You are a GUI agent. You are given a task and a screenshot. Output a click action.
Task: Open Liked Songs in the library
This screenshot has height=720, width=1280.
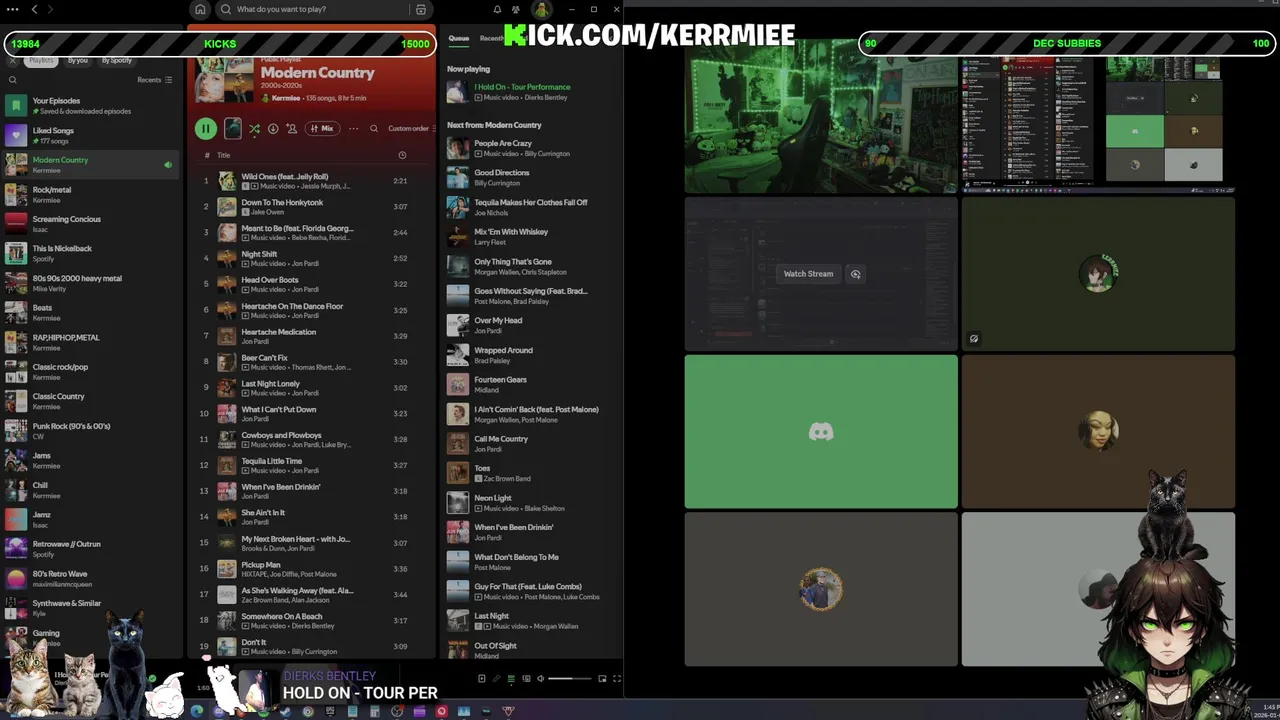(x=91, y=135)
